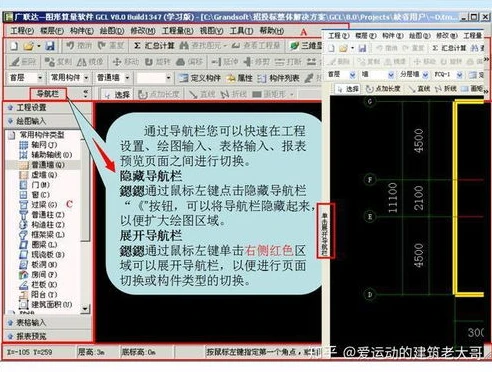Select 圈梁(L) in the component tree
Screen dimensions: 492x372
(x=39, y=244)
